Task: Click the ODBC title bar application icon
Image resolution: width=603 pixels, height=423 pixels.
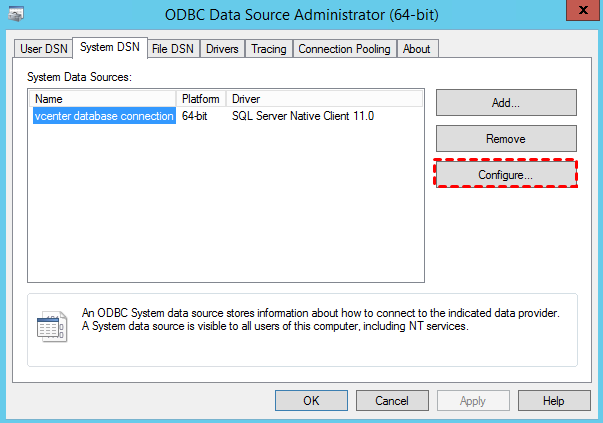Action: [x=16, y=14]
